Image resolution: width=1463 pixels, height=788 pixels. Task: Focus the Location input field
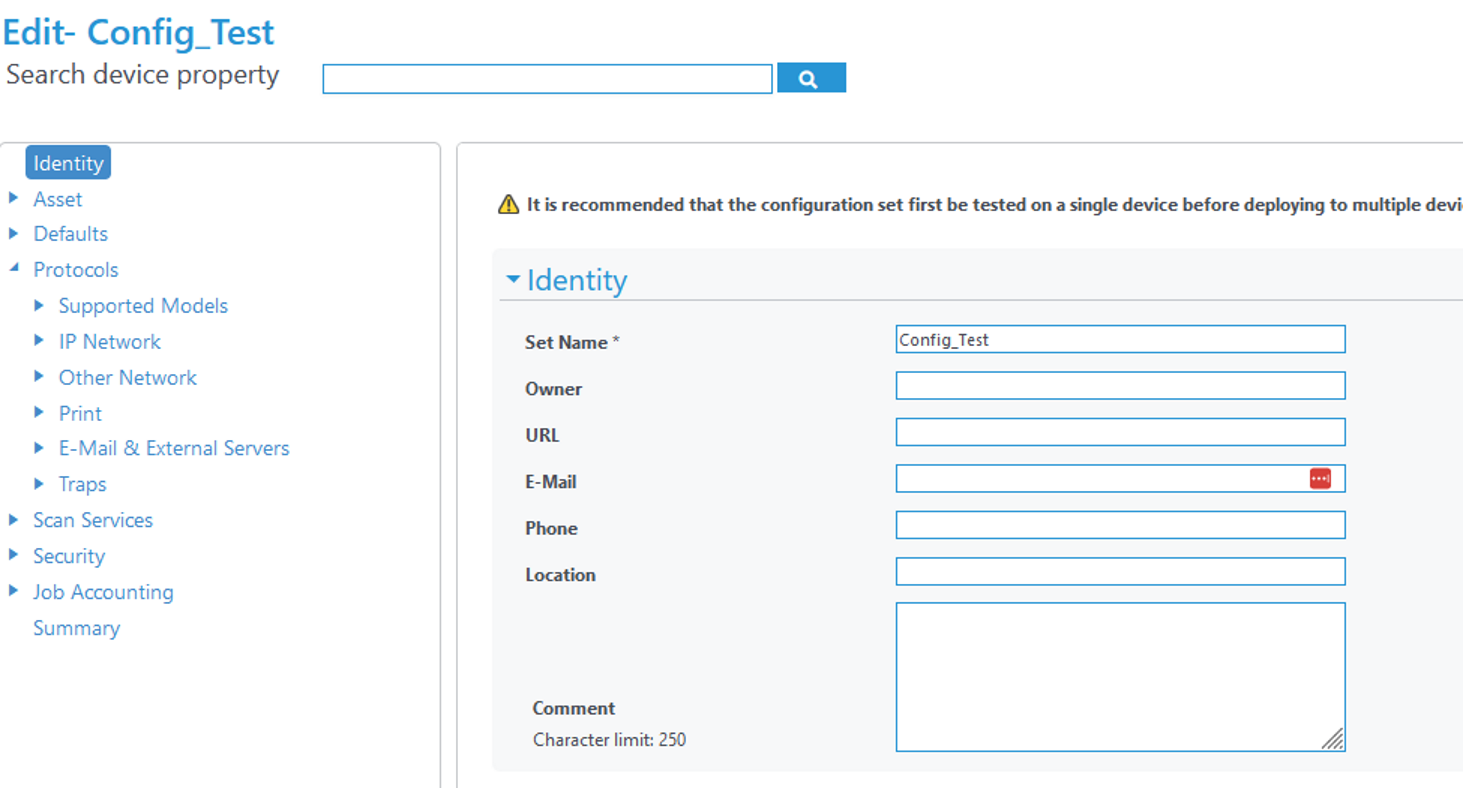(x=1120, y=571)
